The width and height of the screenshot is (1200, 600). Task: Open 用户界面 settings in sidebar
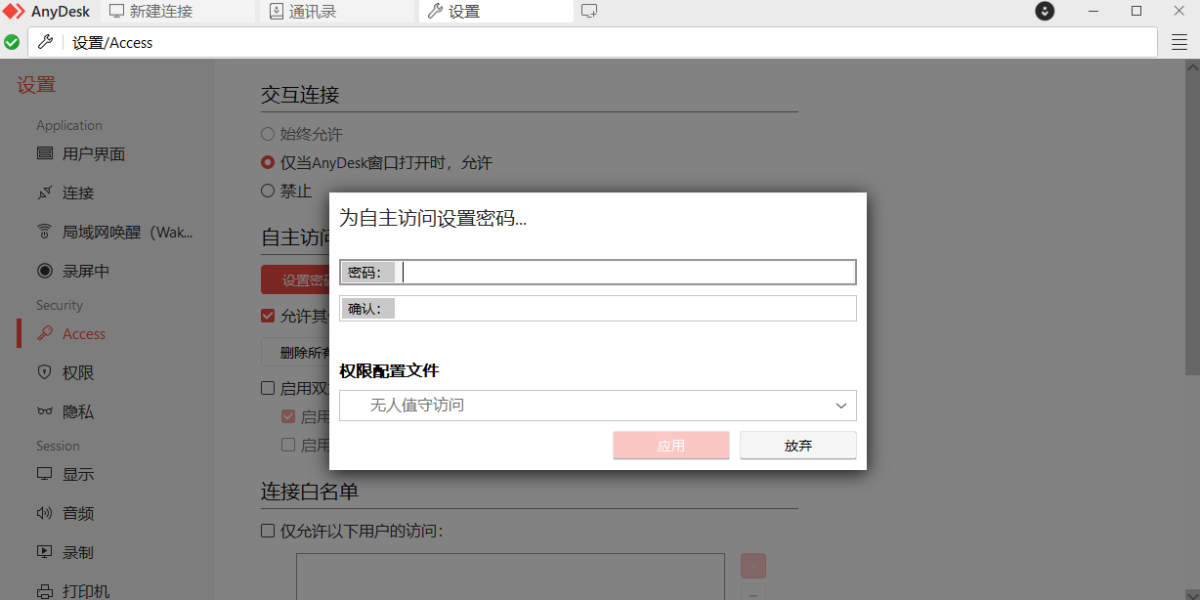click(93, 154)
